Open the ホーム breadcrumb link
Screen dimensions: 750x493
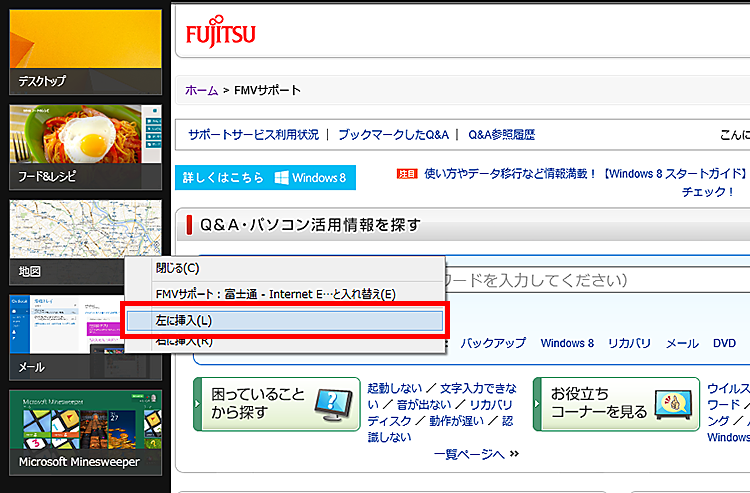tap(201, 91)
